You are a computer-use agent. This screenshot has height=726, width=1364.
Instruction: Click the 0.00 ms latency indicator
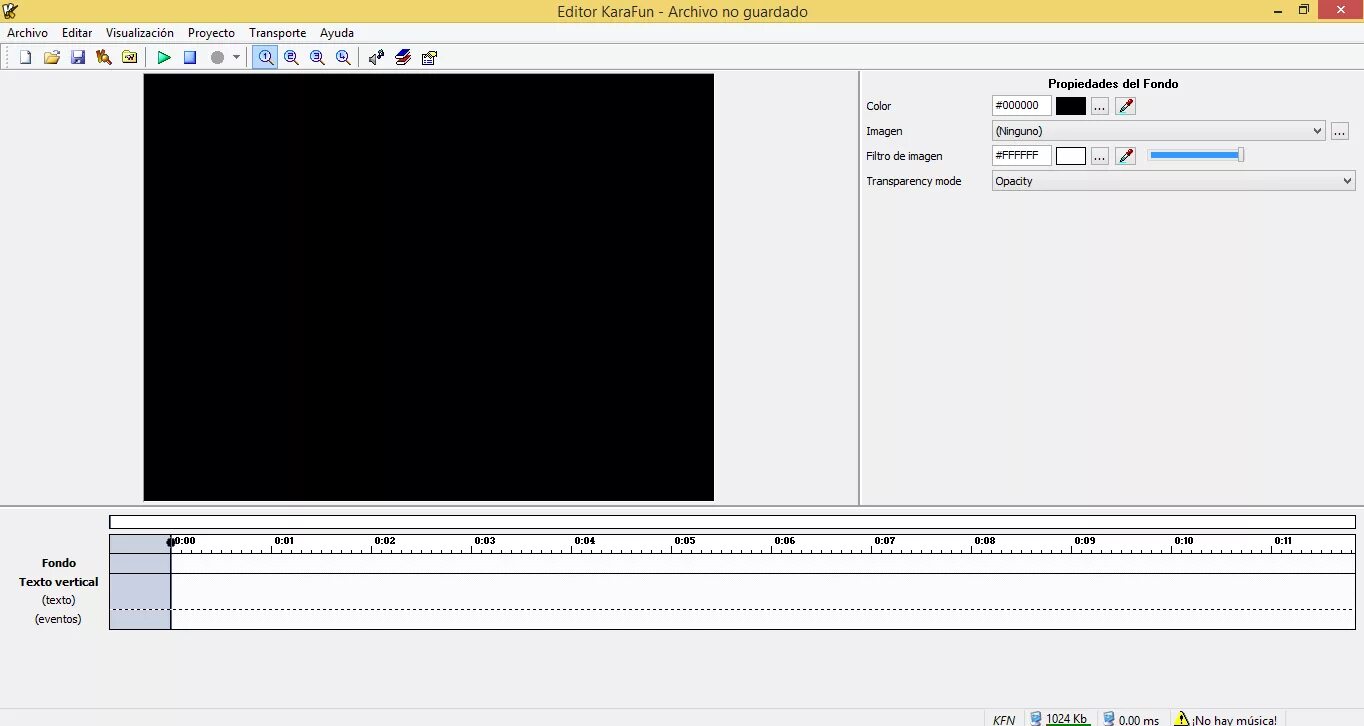(1139, 720)
